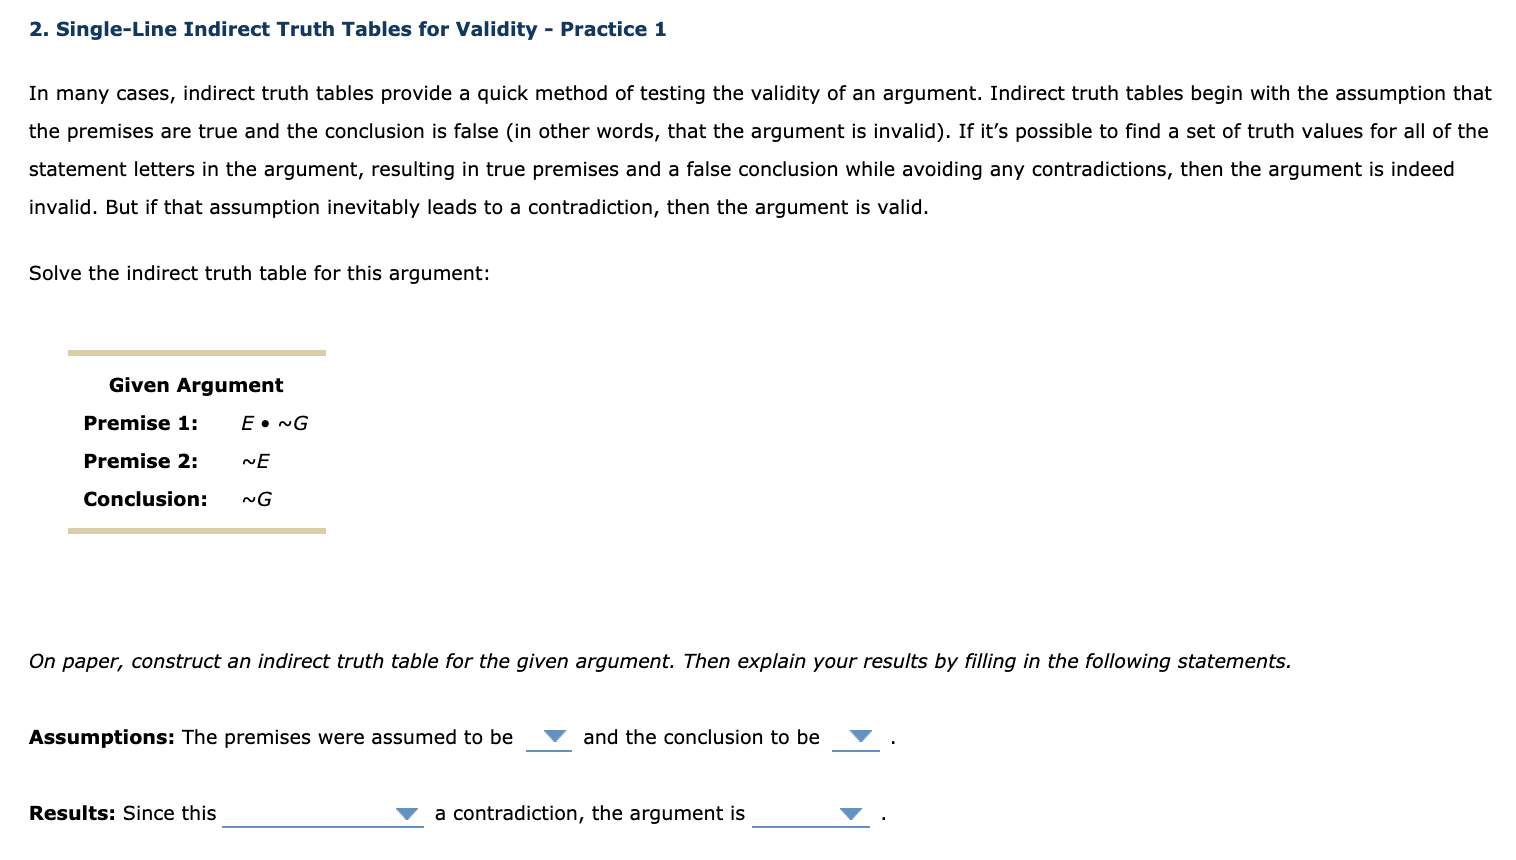Click Premise 2 expression '~E'
The image size is (1516, 860).
point(256,461)
